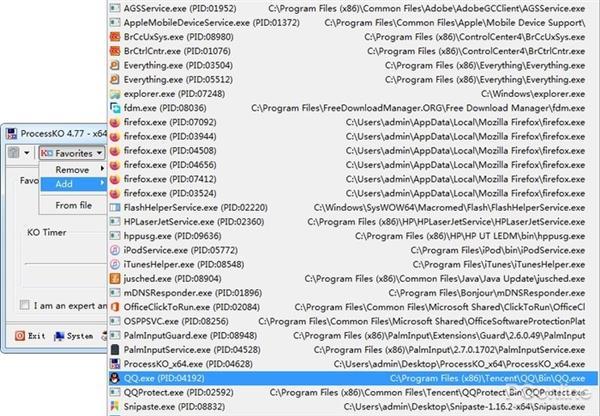The height and width of the screenshot is (416, 600).
Task: Click the KO Timer label
Action: [47, 232]
